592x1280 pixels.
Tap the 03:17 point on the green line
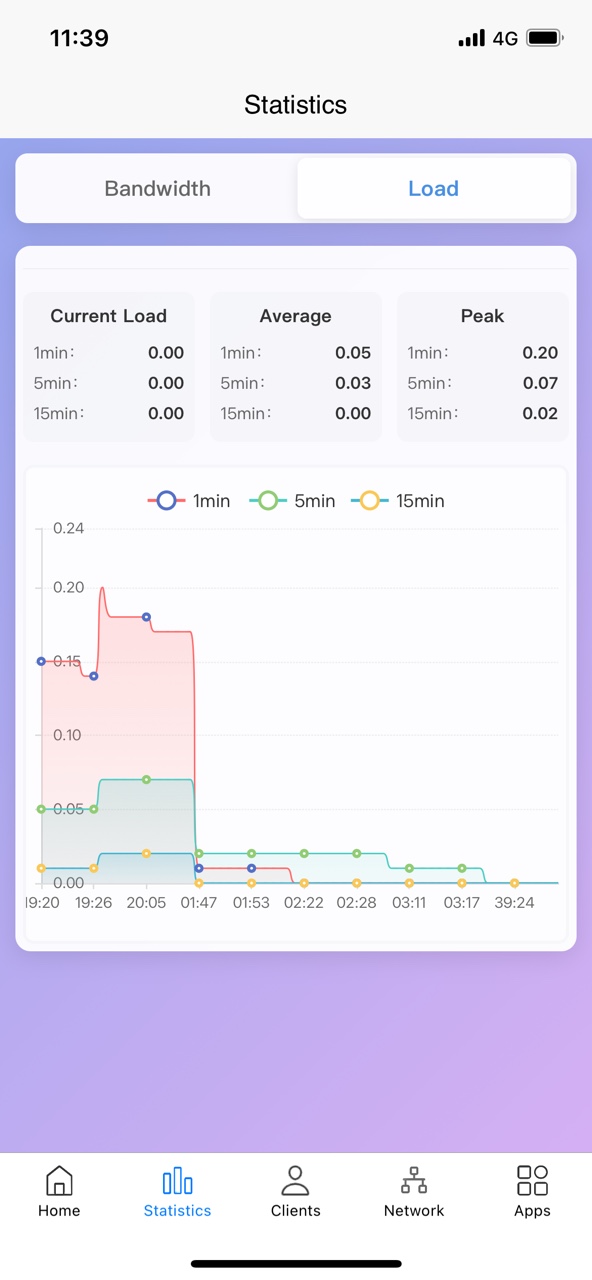click(462, 868)
